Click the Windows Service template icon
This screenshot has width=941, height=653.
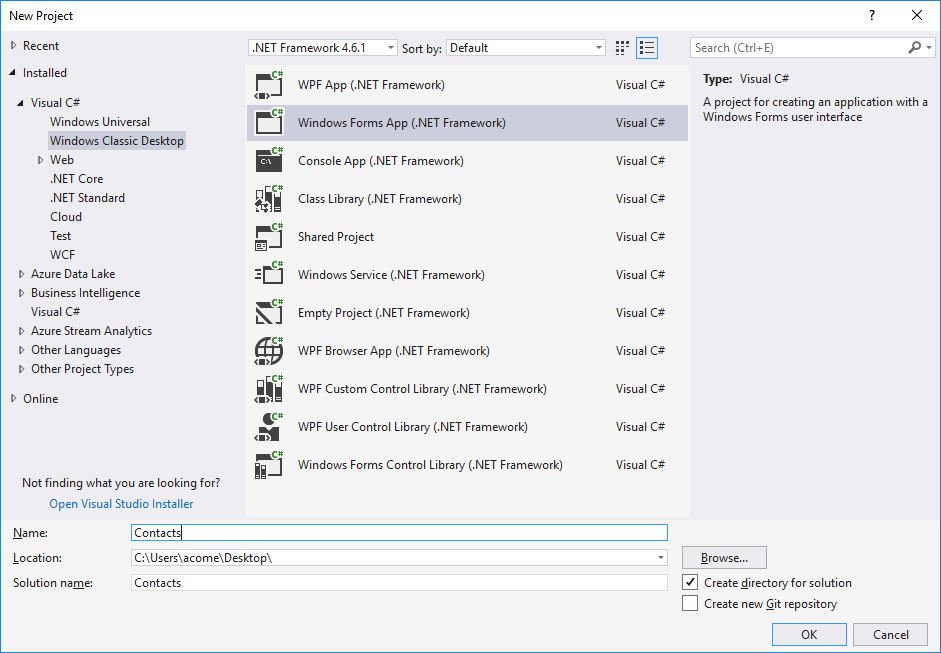tap(269, 275)
